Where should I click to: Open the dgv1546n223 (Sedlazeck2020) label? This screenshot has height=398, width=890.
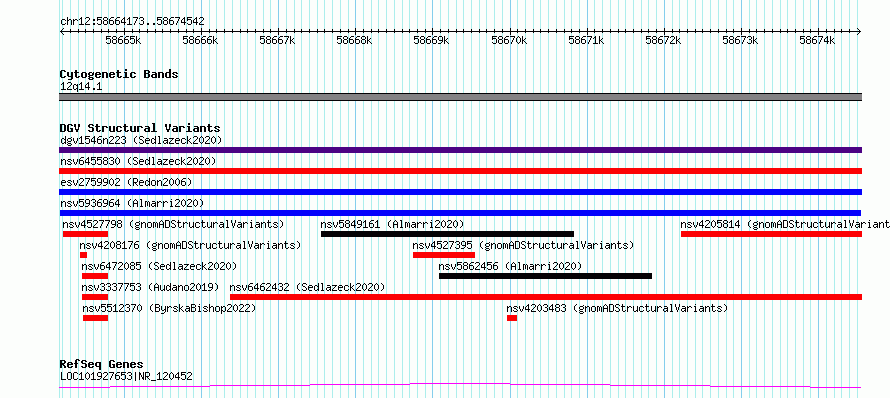[x=141, y=140]
